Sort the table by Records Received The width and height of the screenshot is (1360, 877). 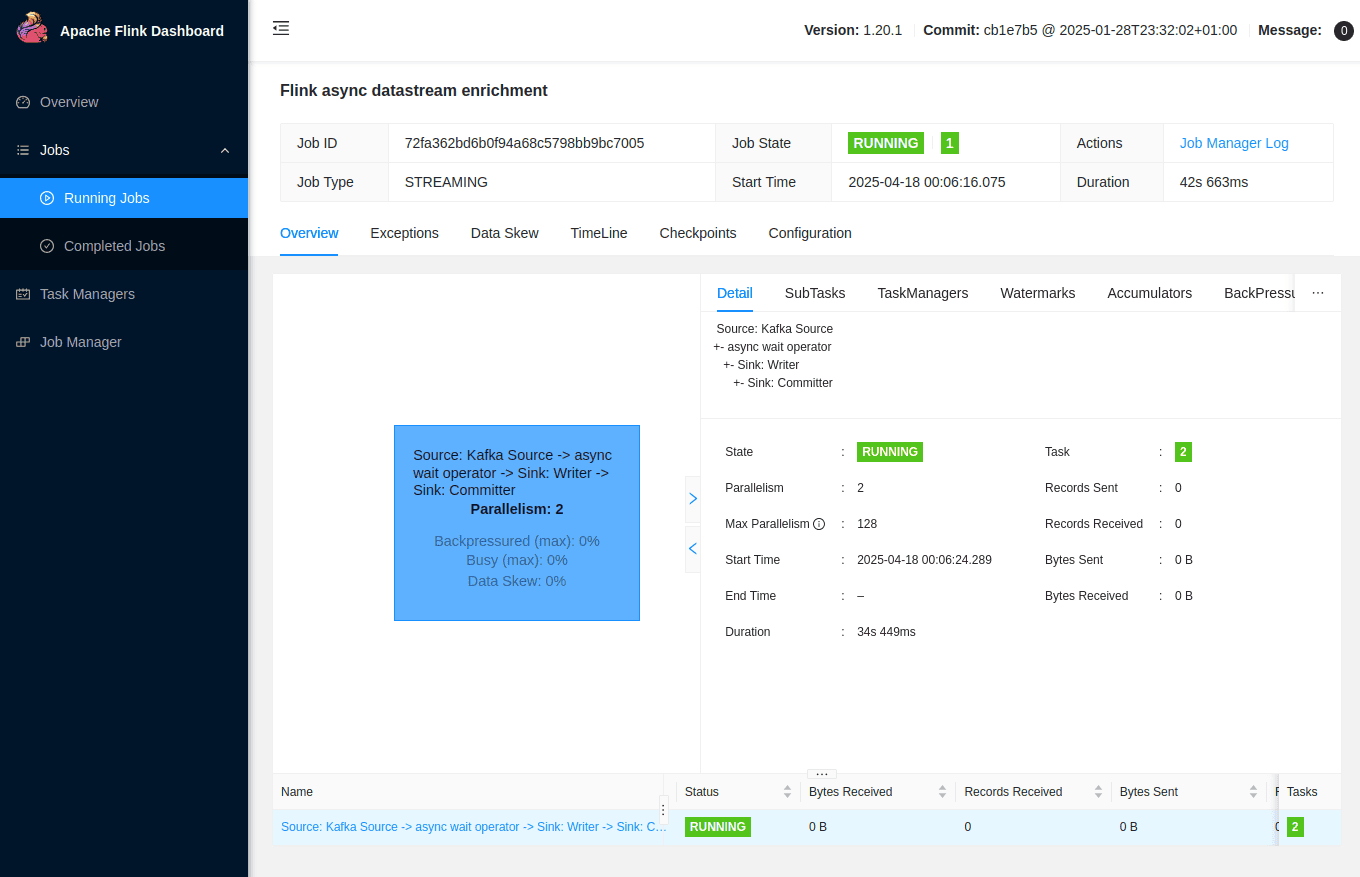(x=1098, y=792)
